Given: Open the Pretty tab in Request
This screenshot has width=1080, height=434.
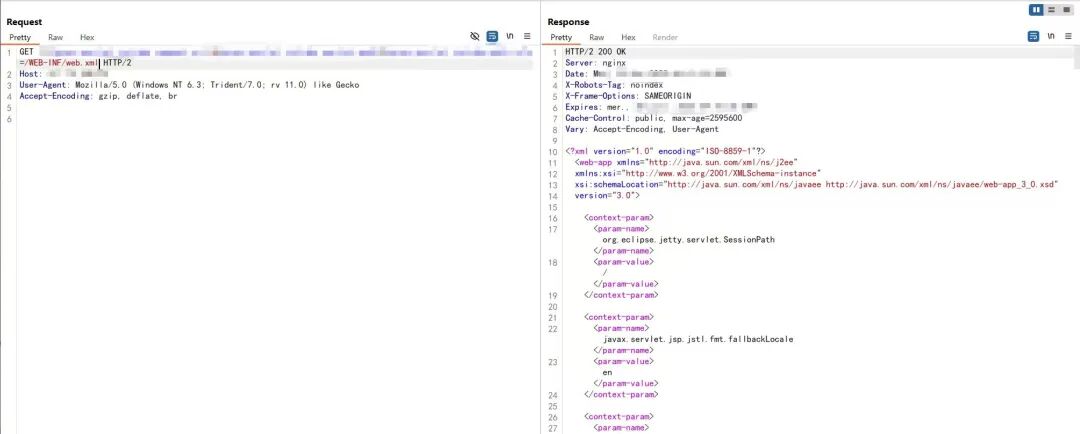Looking at the screenshot, I should 20,37.
